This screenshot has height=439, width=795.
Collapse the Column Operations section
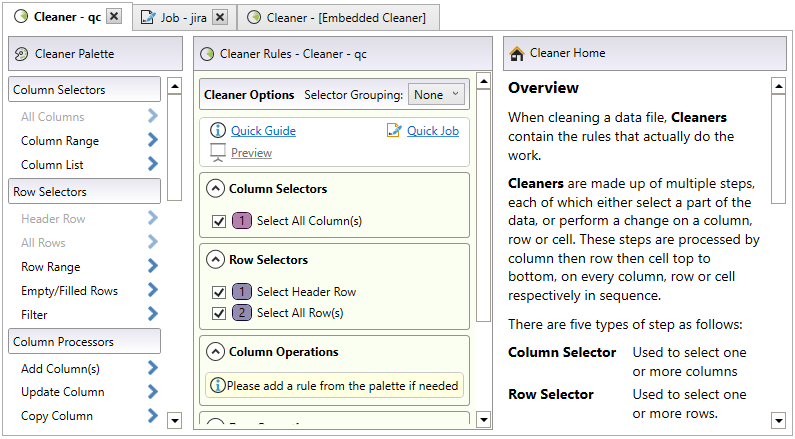[215, 352]
